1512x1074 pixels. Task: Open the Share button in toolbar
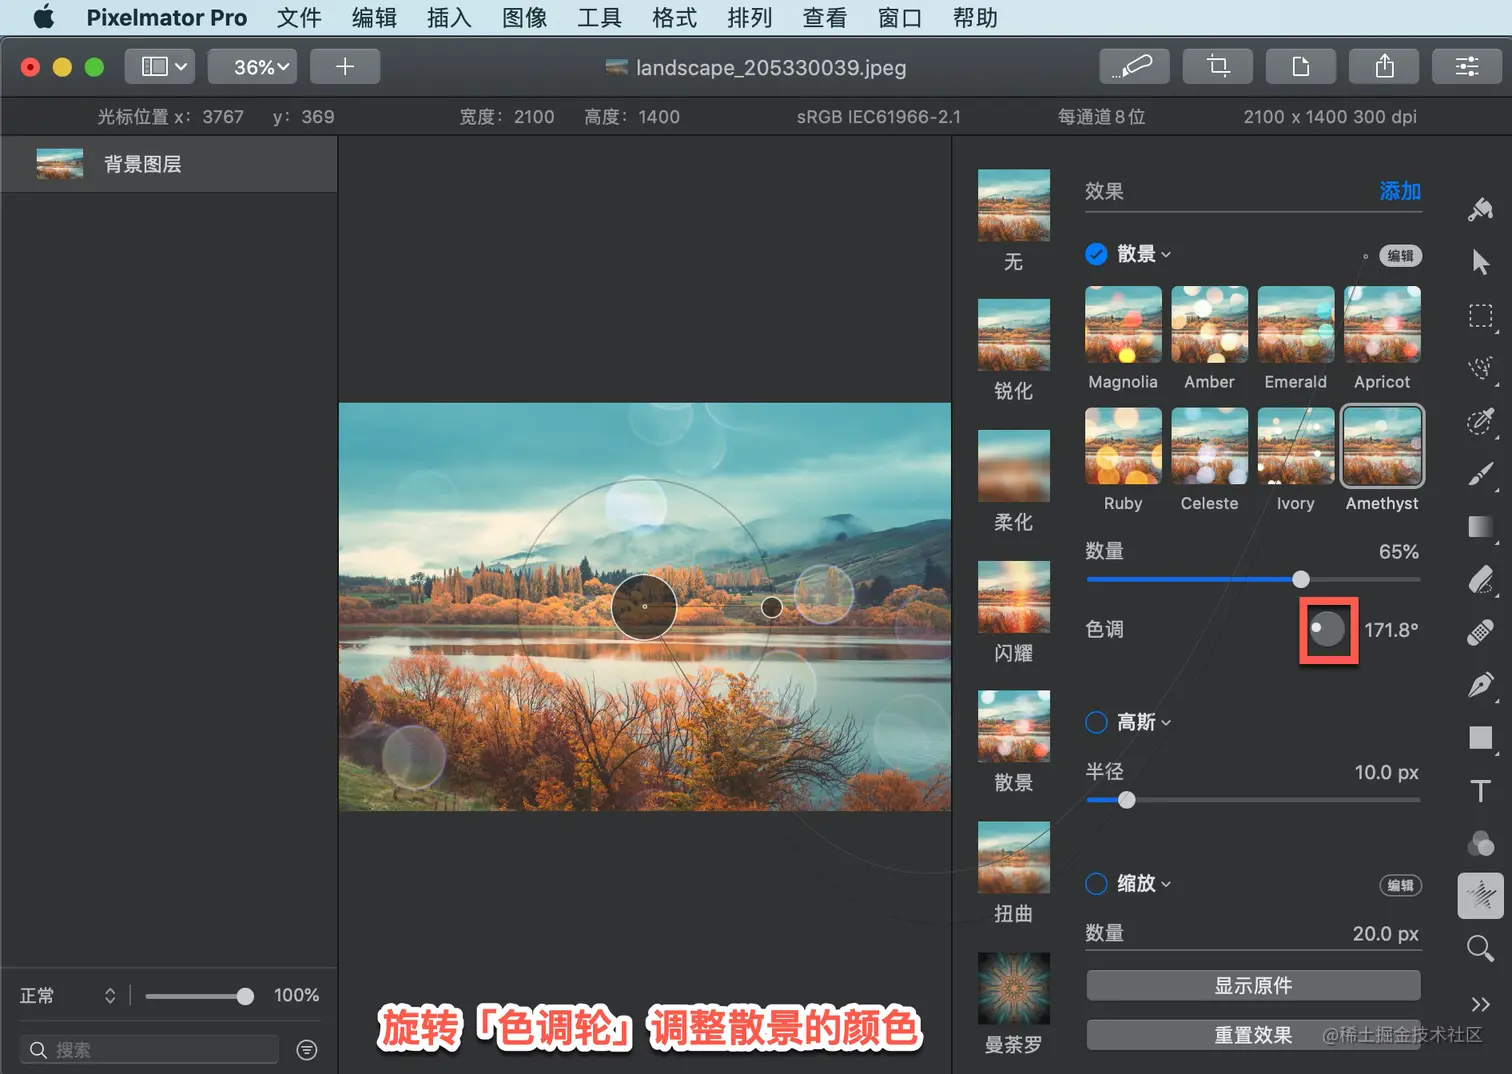(x=1384, y=67)
